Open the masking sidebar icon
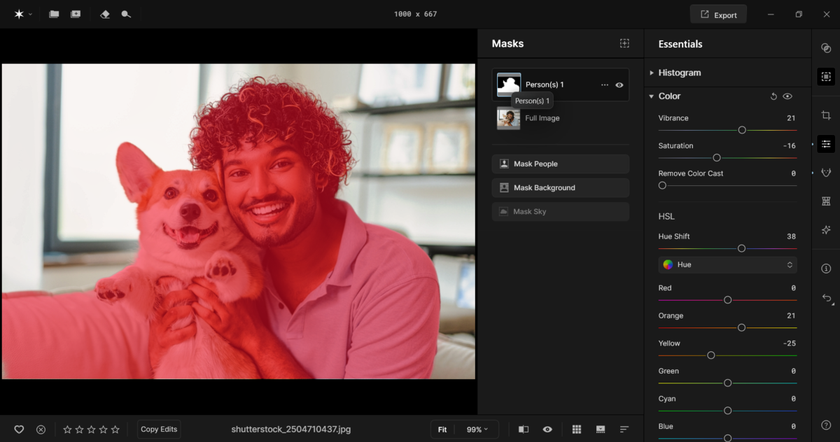 826,77
